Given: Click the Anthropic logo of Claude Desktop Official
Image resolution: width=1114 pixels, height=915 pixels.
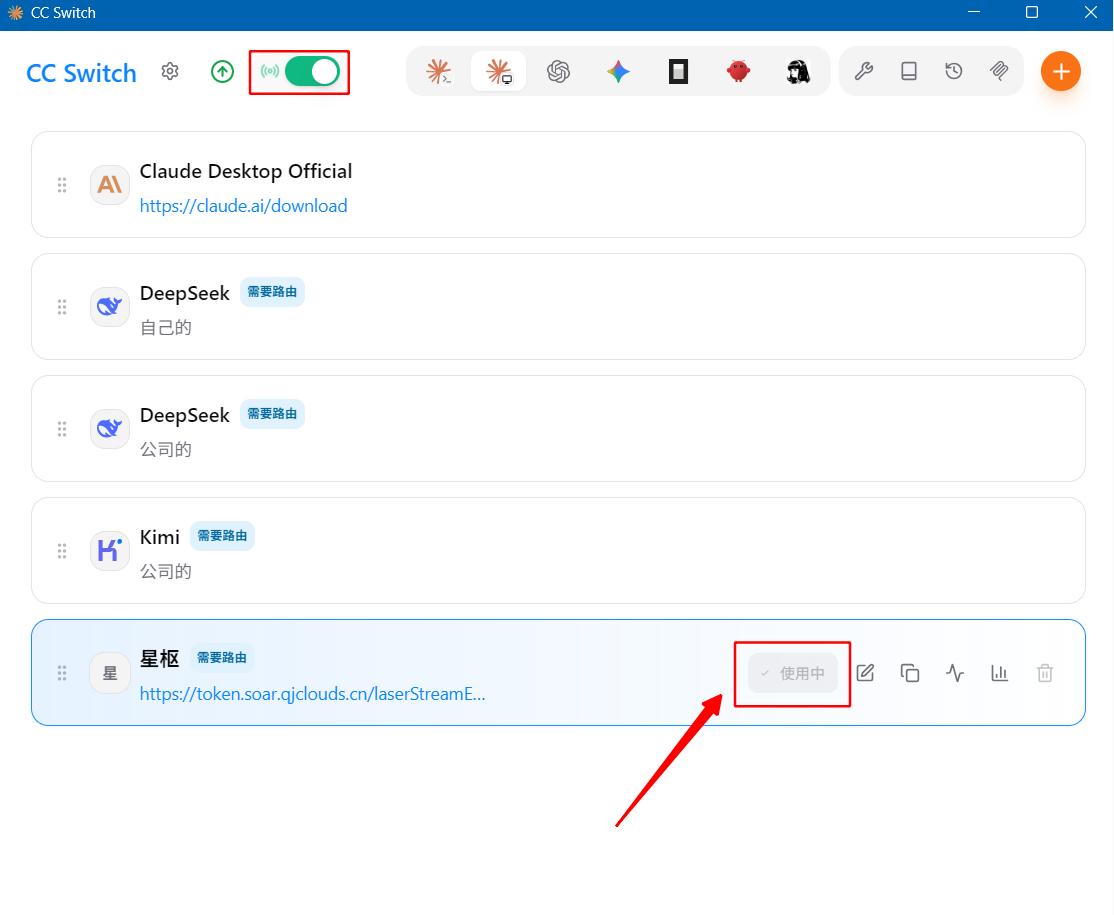Looking at the screenshot, I should [x=109, y=185].
